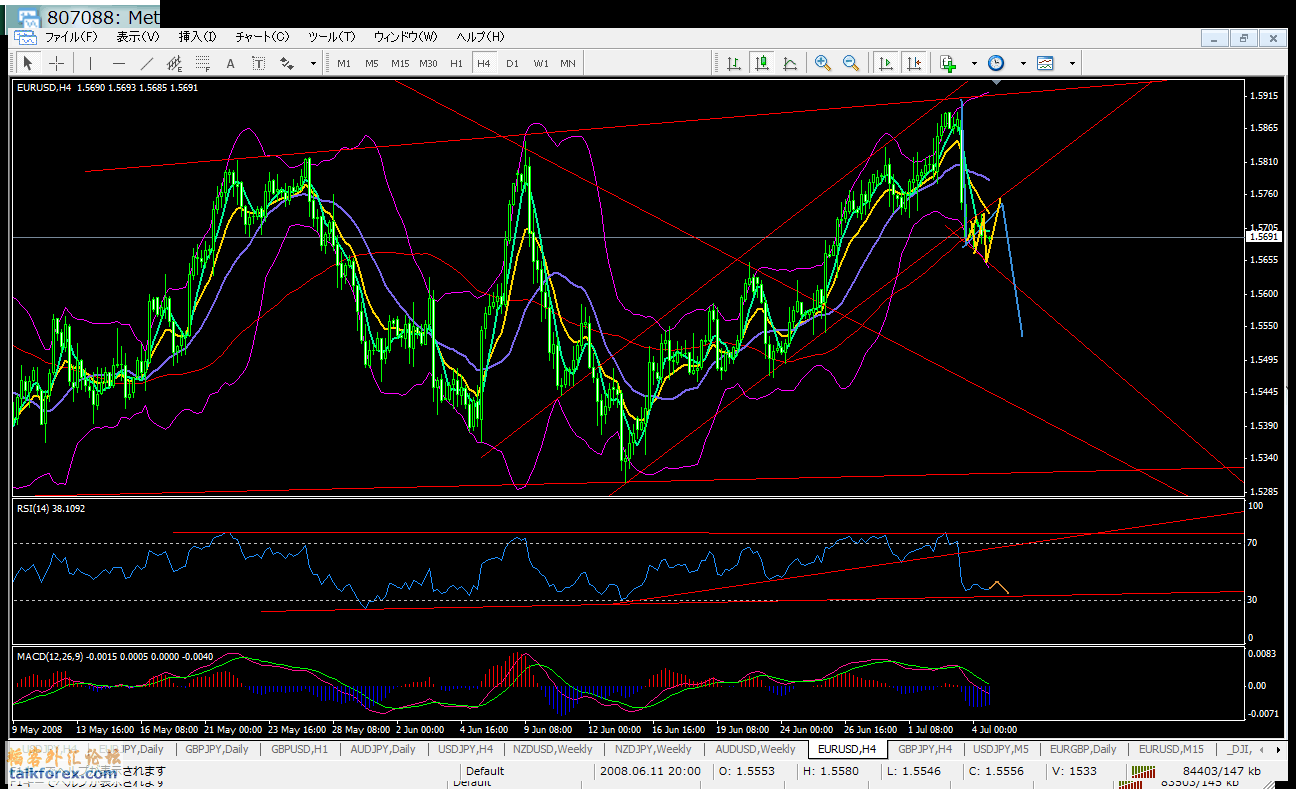Pick the Horizontal Line drawing tool
This screenshot has width=1296, height=789.
pos(119,63)
